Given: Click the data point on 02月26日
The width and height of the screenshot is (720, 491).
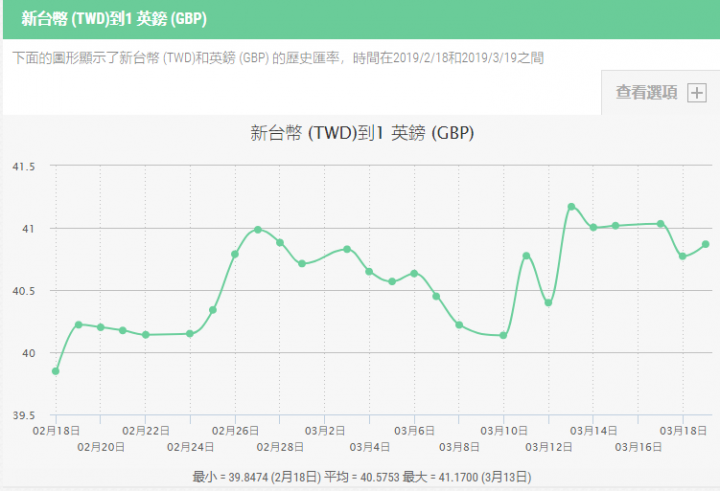Looking at the screenshot, I should [x=235, y=254].
